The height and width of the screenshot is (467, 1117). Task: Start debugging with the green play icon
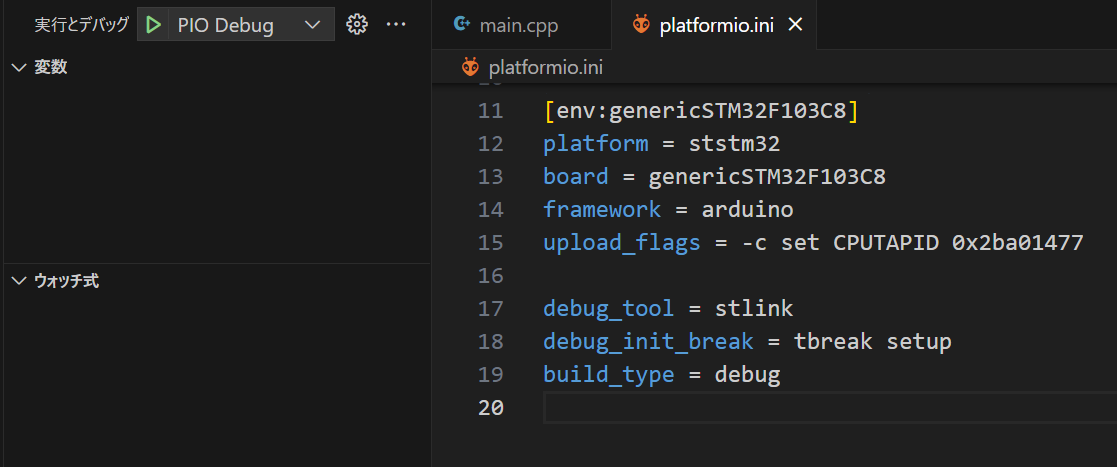153,25
